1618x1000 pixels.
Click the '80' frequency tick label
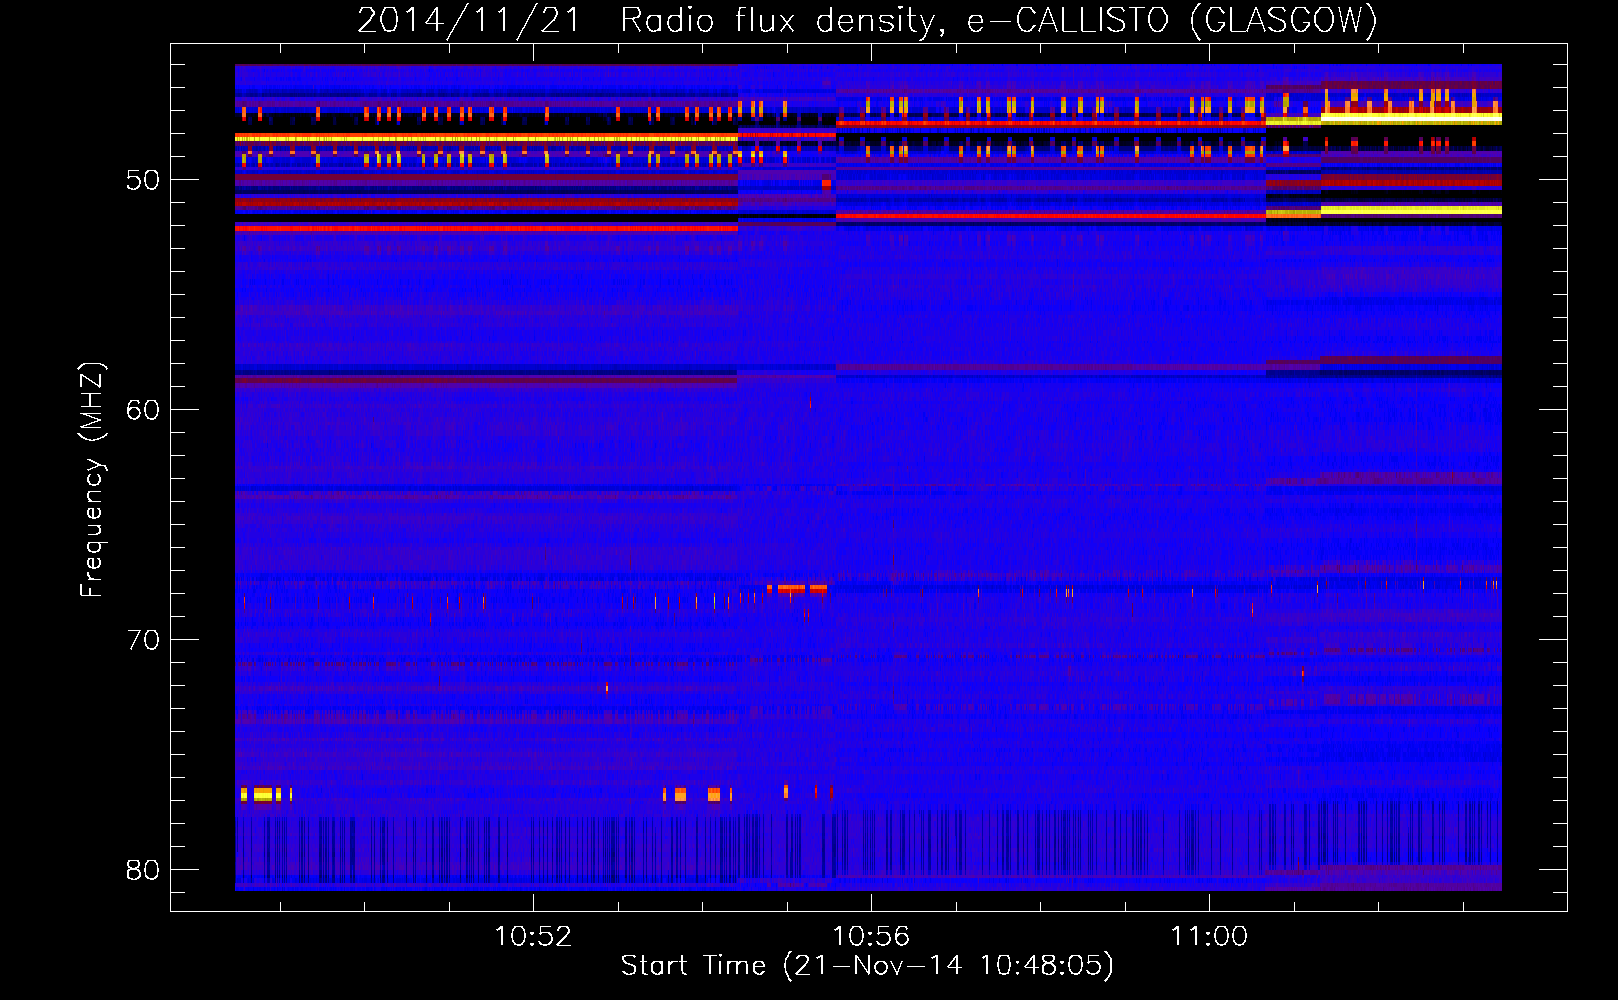click(x=143, y=870)
